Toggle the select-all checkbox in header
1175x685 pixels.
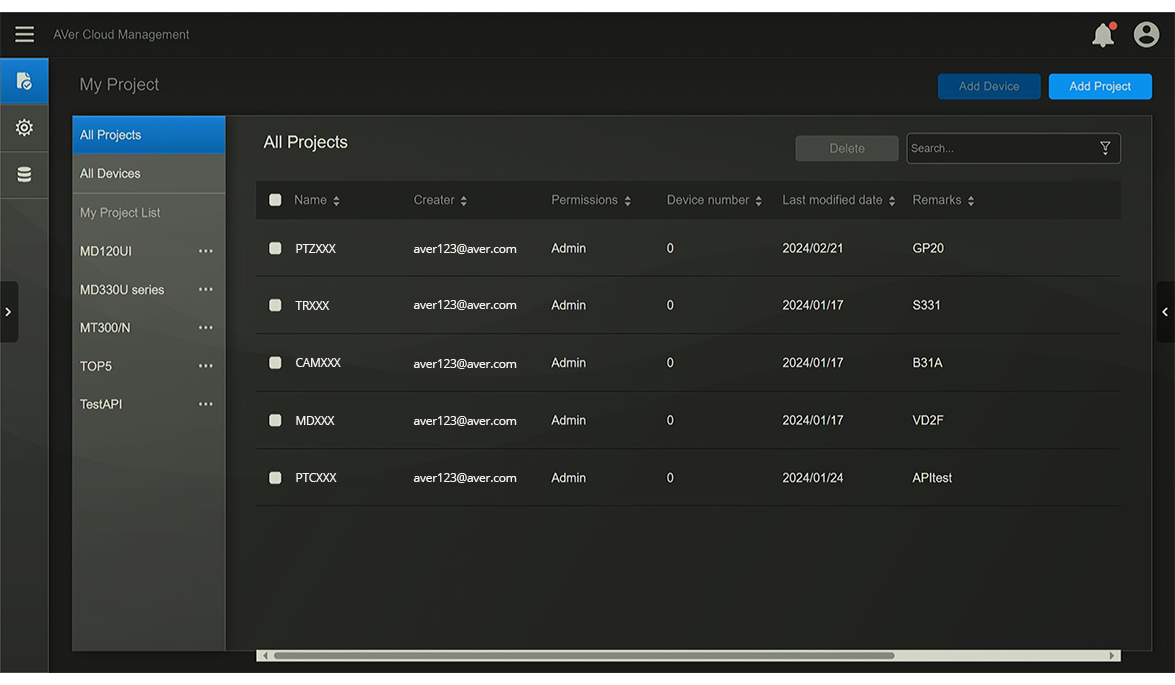click(x=275, y=200)
